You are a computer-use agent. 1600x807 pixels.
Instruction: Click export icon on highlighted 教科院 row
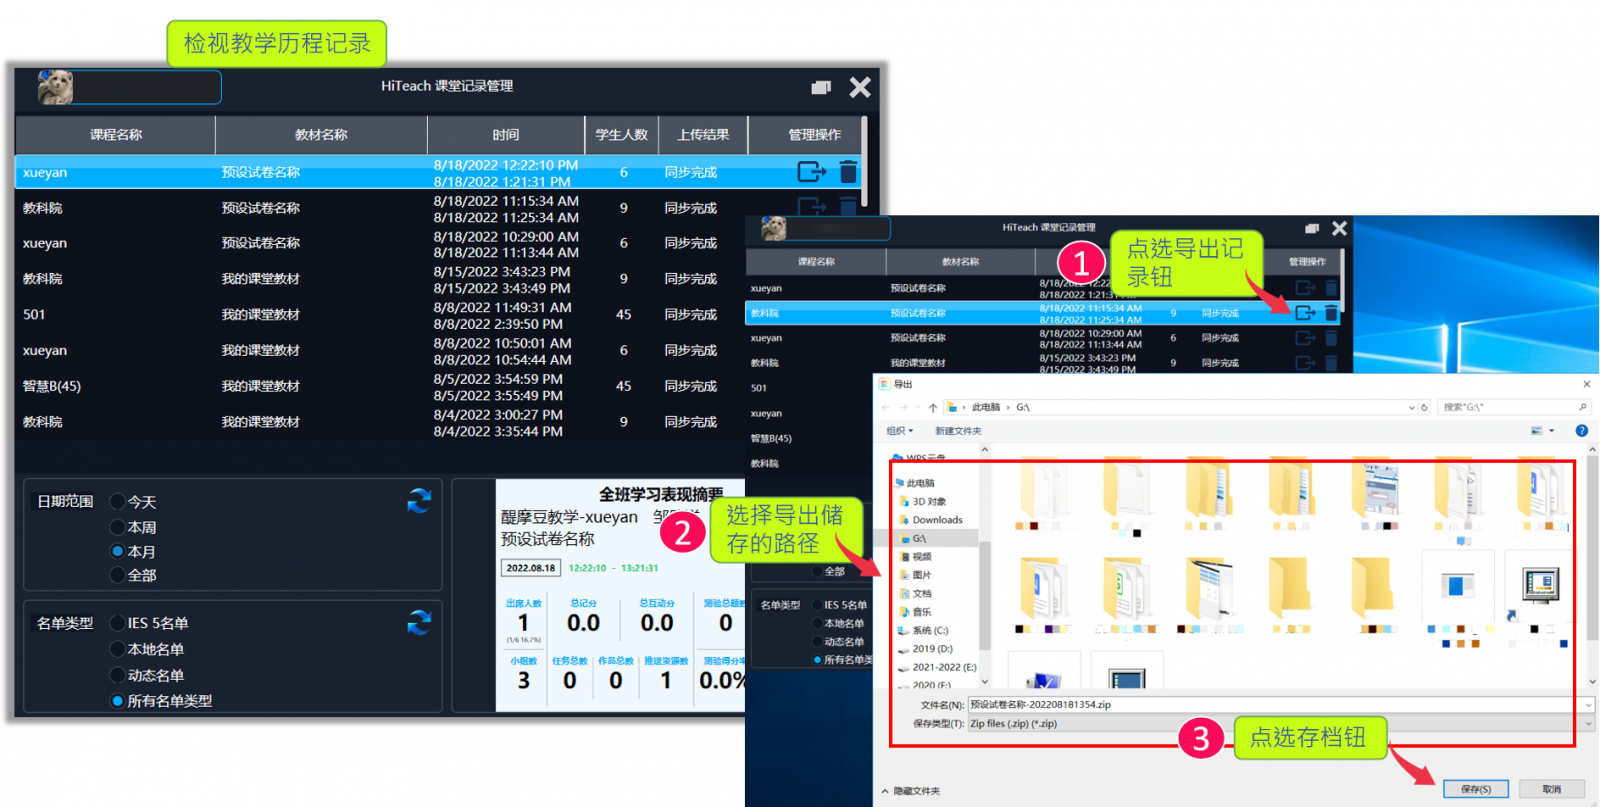pyautogui.click(x=1305, y=313)
